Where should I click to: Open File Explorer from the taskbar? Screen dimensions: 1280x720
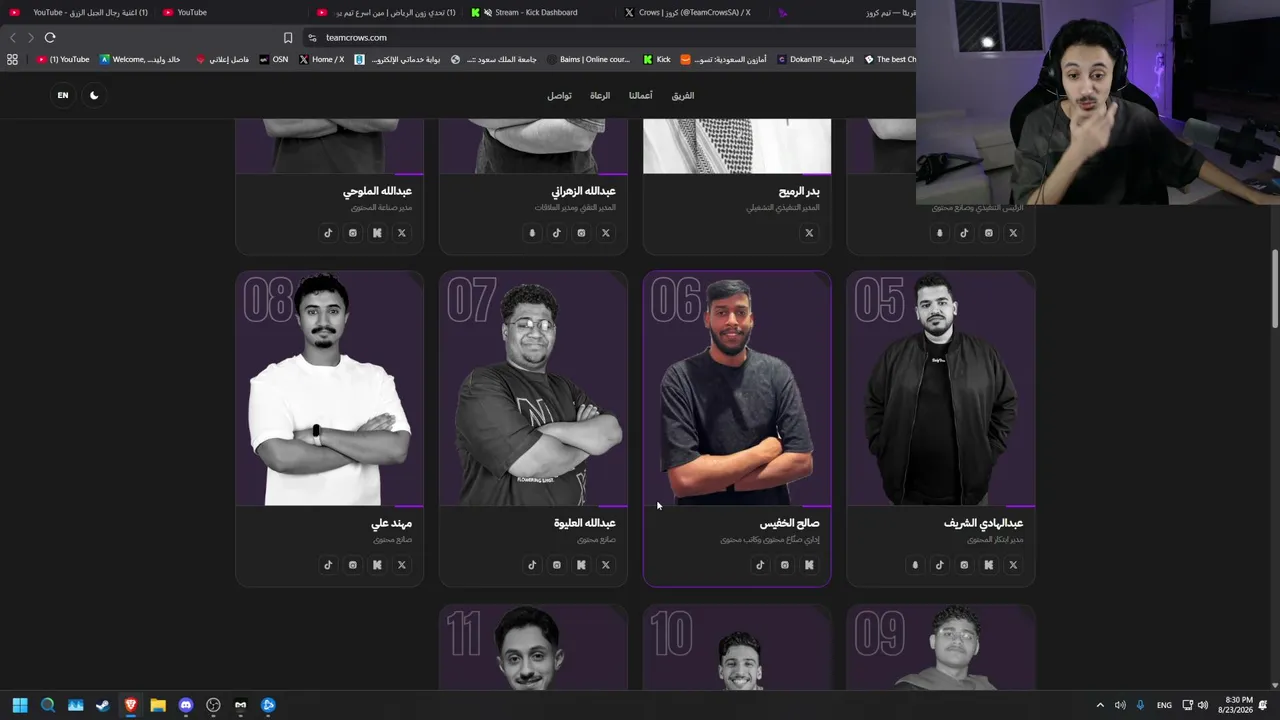coord(158,705)
